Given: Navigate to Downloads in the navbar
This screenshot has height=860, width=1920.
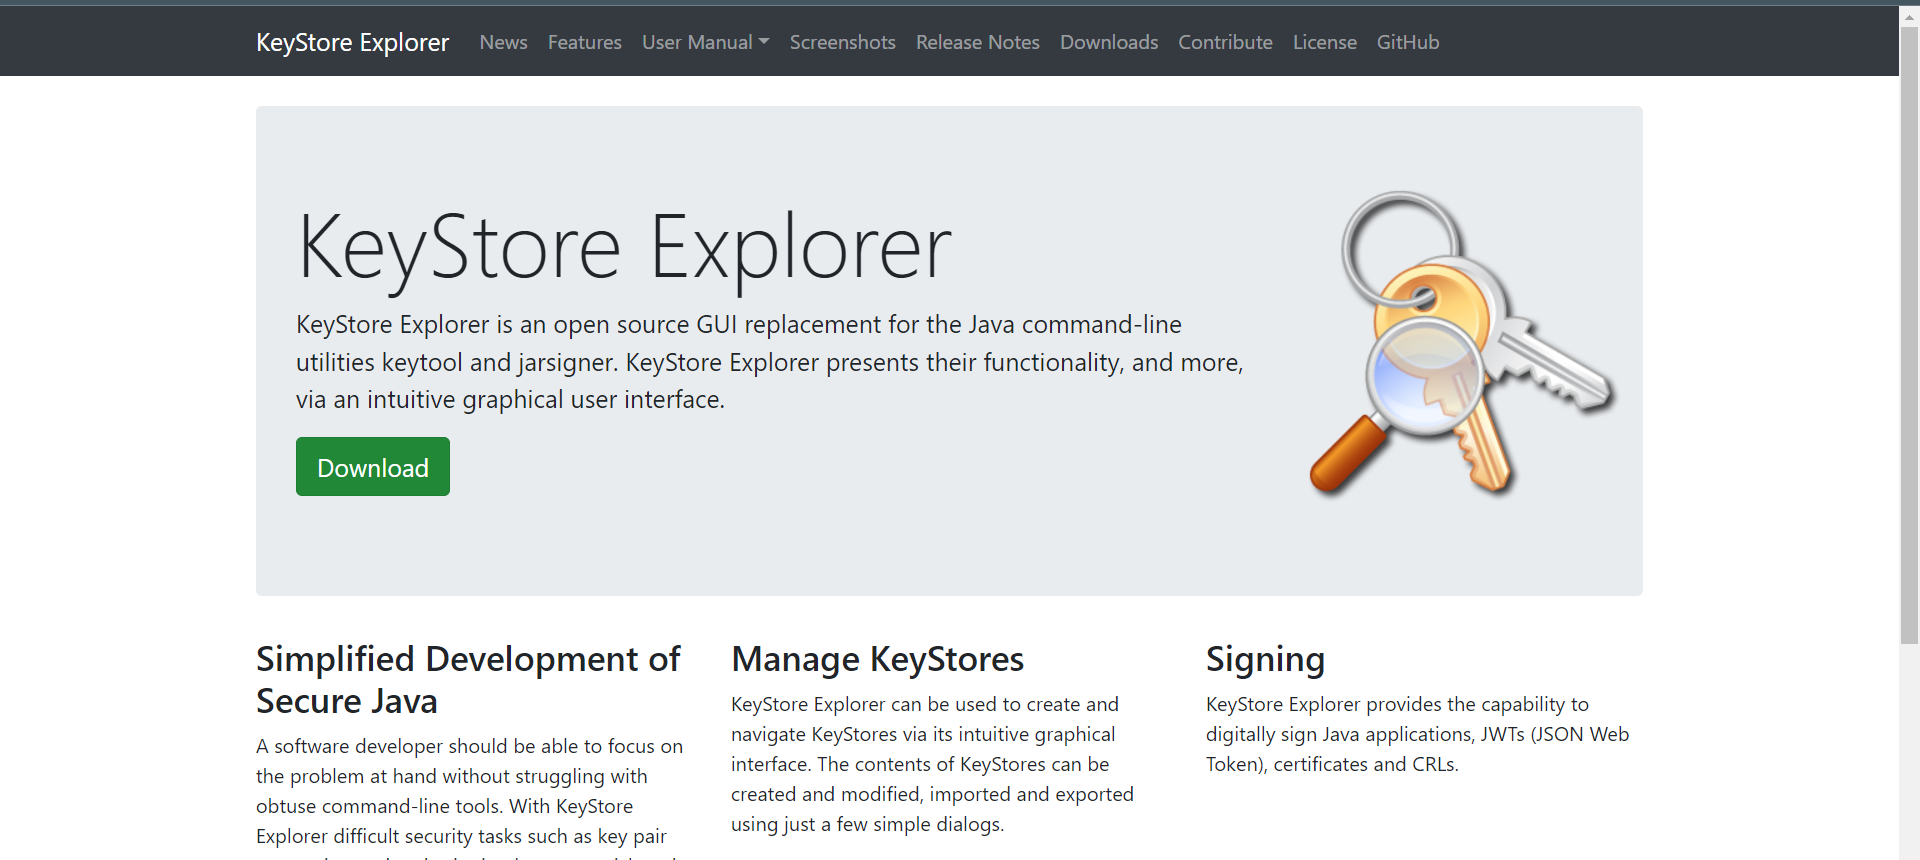Looking at the screenshot, I should tap(1109, 42).
